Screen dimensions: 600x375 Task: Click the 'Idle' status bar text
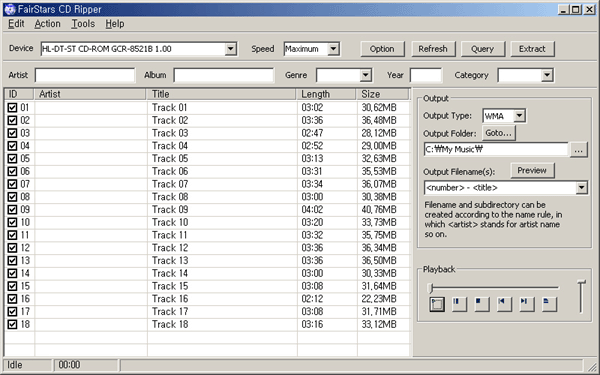tap(15, 365)
